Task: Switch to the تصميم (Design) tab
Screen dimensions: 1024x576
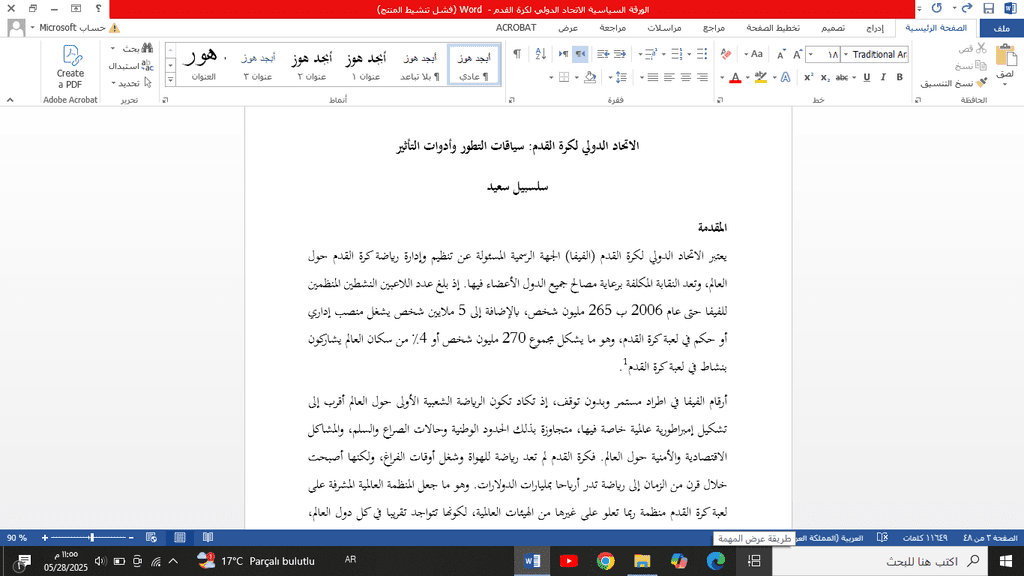Action: (833, 28)
